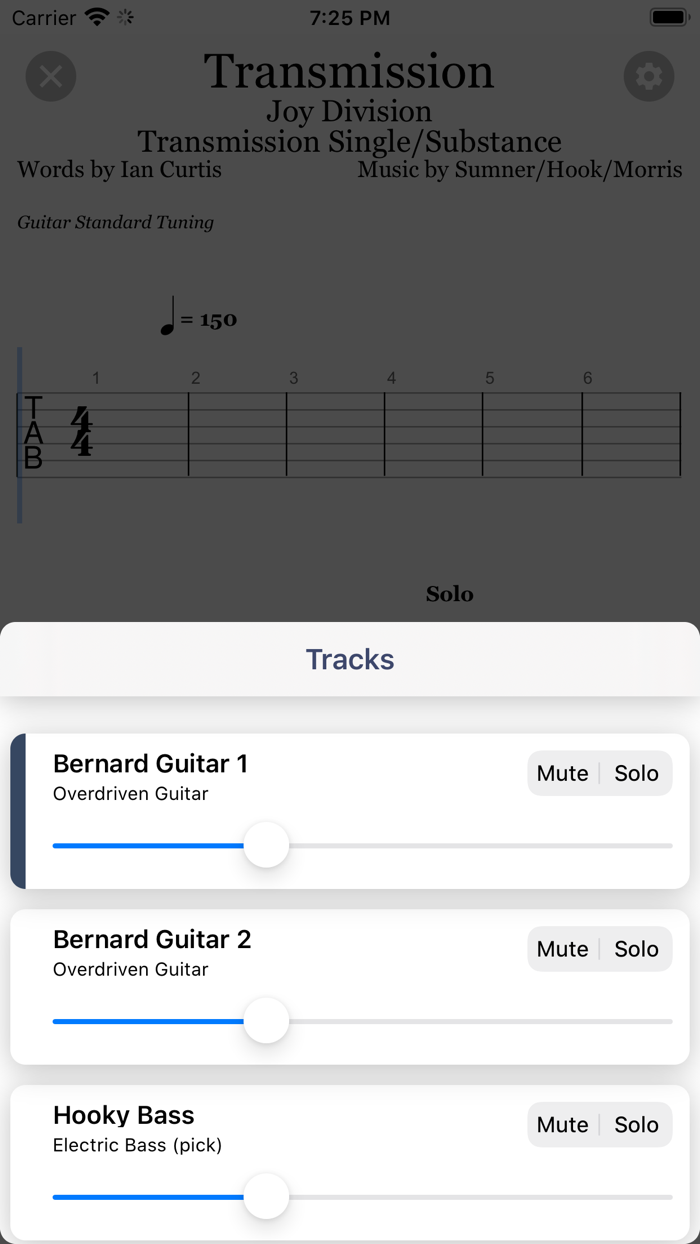
Task: Mute the Hooky Bass track
Action: point(562,1124)
